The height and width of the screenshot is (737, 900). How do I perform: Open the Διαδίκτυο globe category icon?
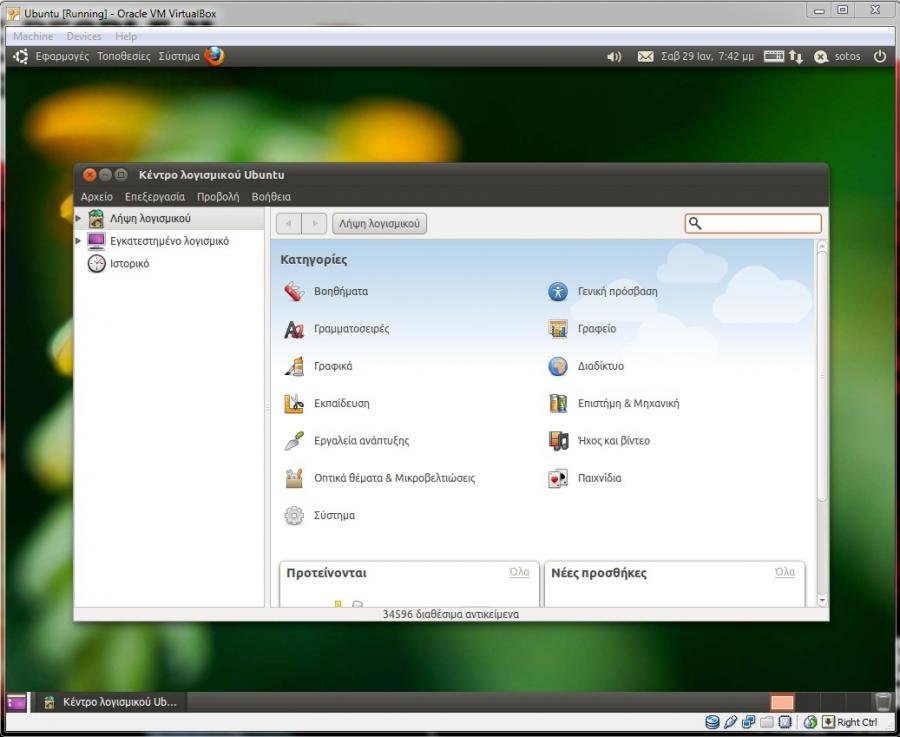[x=558, y=366]
